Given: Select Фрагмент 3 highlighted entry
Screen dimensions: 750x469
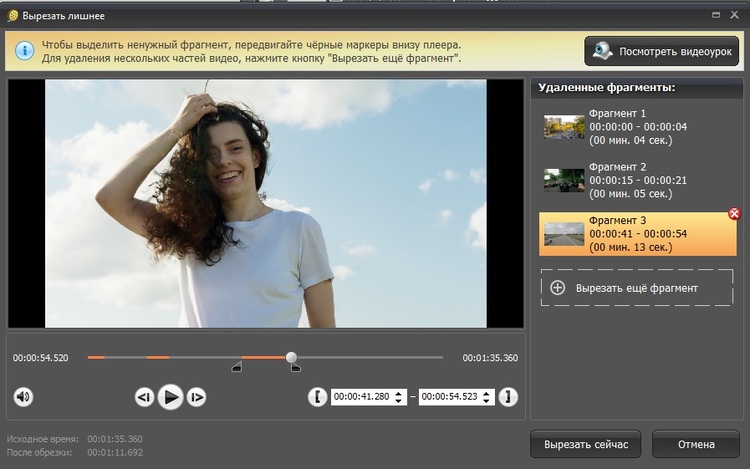Looking at the screenshot, I should pyautogui.click(x=638, y=234).
